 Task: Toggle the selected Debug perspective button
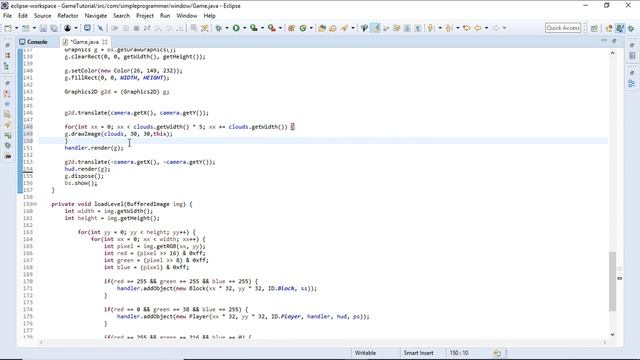coord(620,28)
